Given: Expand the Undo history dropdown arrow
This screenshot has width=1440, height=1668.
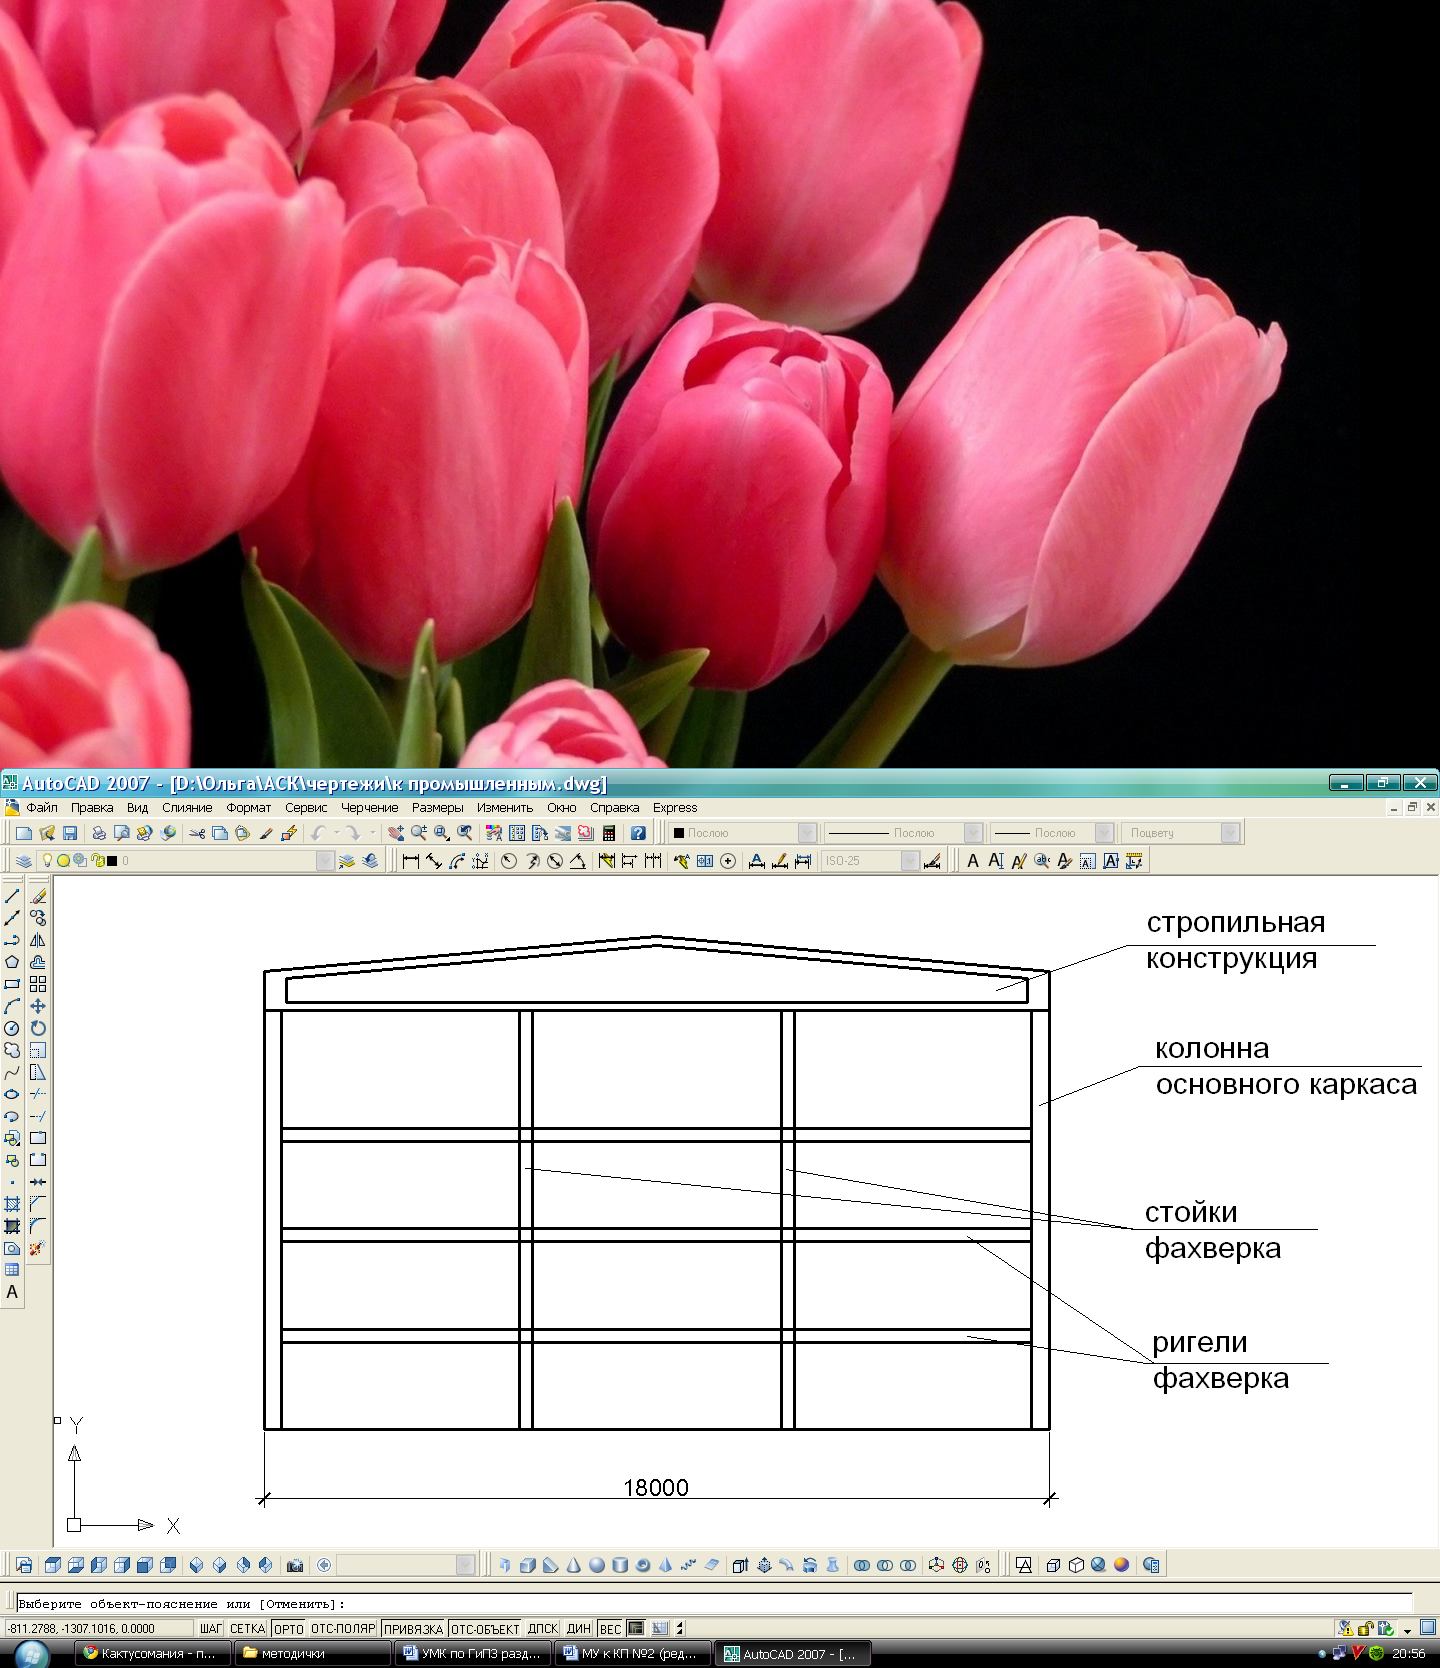Looking at the screenshot, I should (336, 833).
